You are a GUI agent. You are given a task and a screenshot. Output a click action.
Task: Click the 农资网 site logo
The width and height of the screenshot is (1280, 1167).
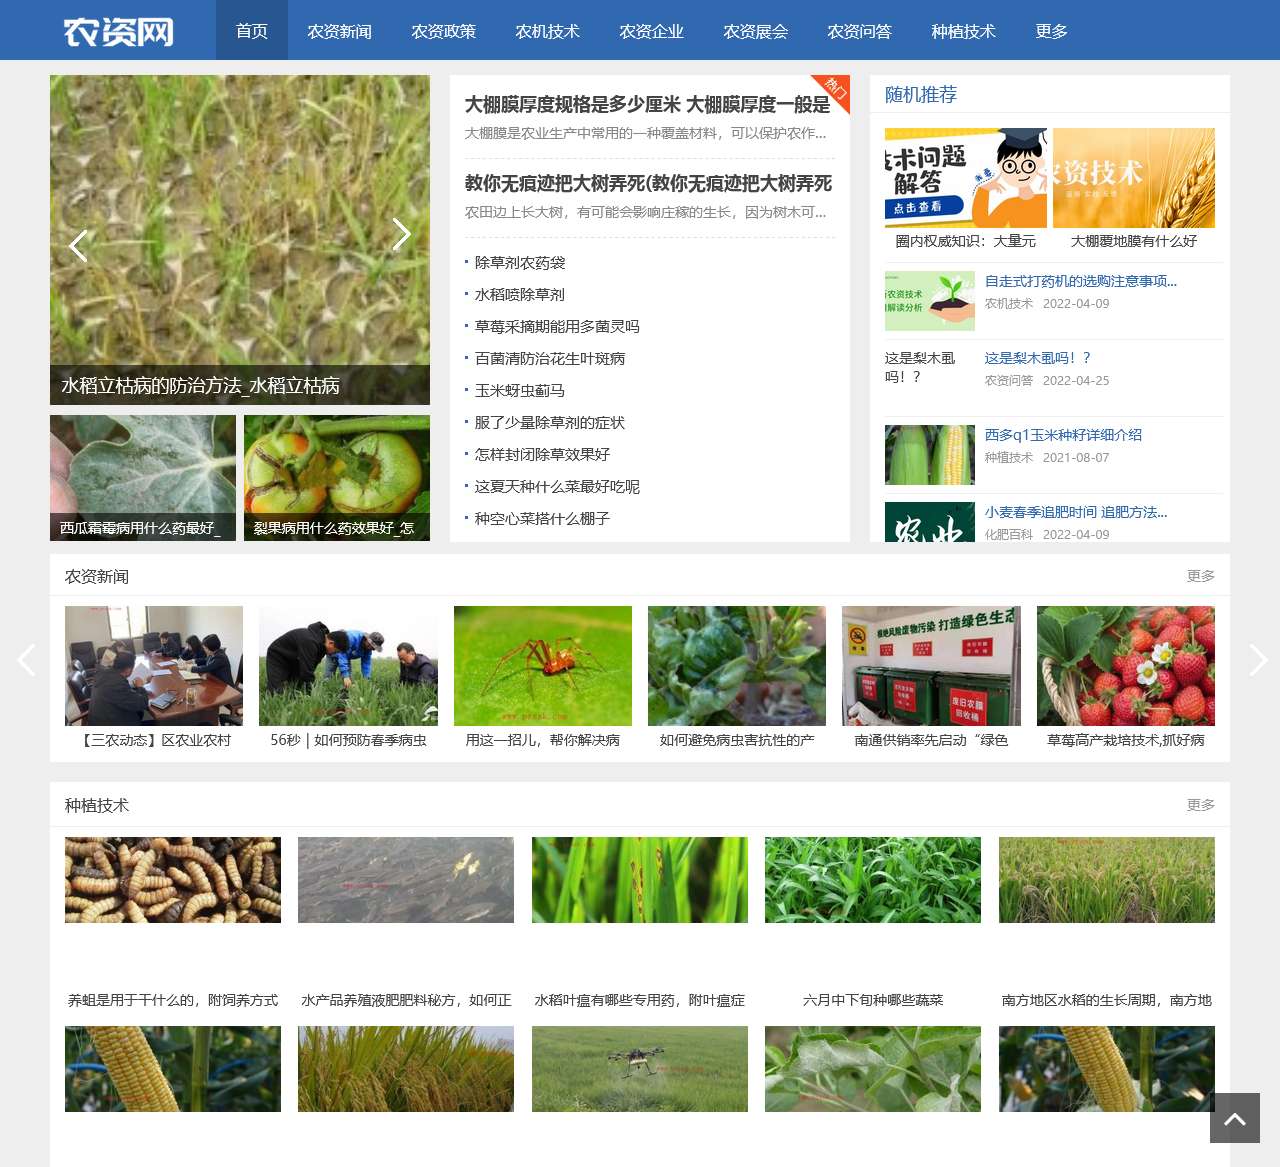click(x=118, y=31)
